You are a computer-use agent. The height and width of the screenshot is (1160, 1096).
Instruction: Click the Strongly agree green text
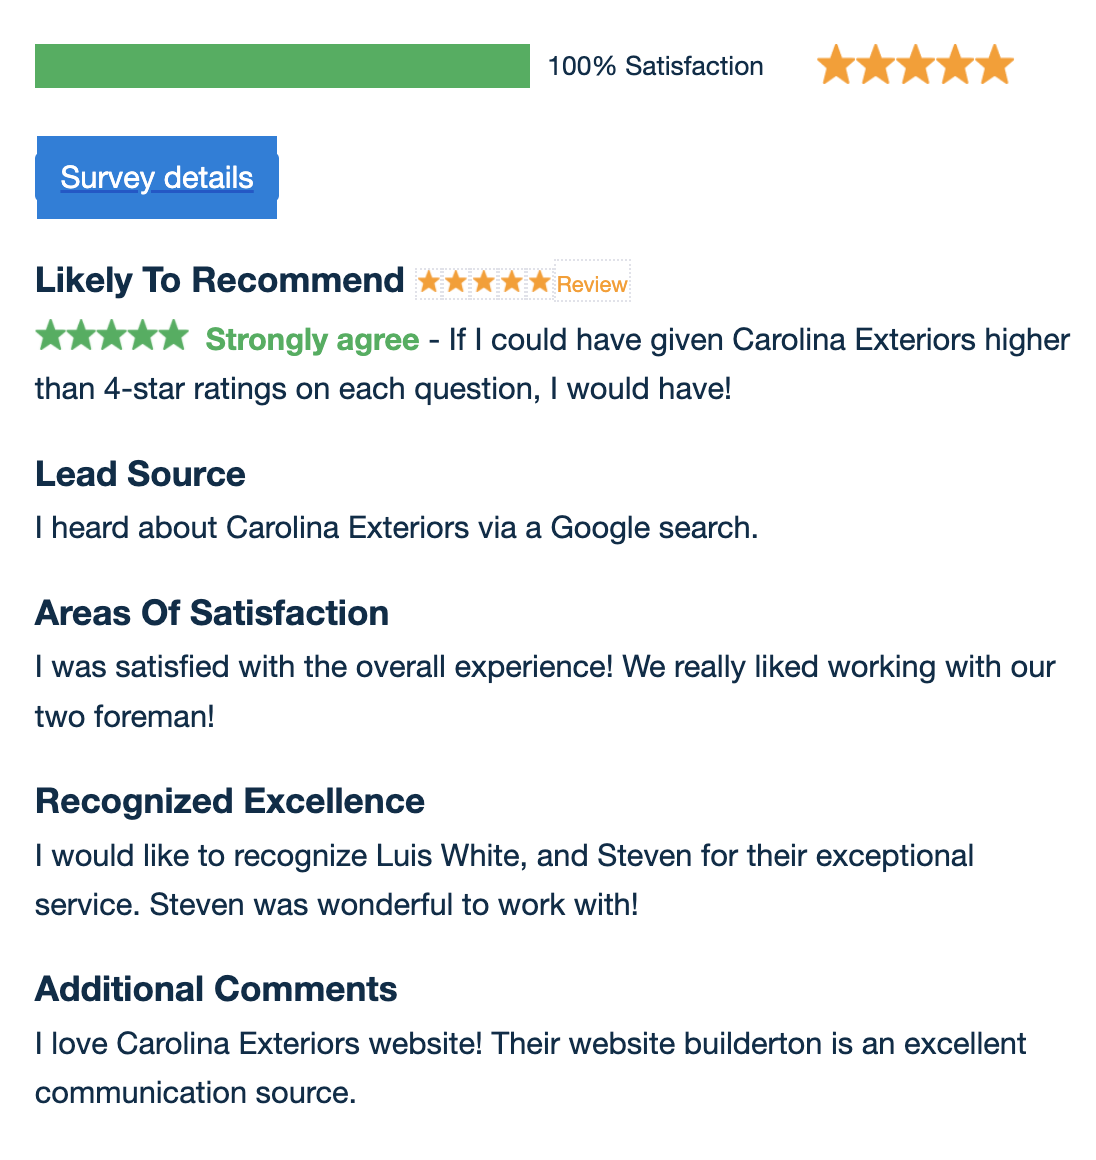tap(312, 340)
